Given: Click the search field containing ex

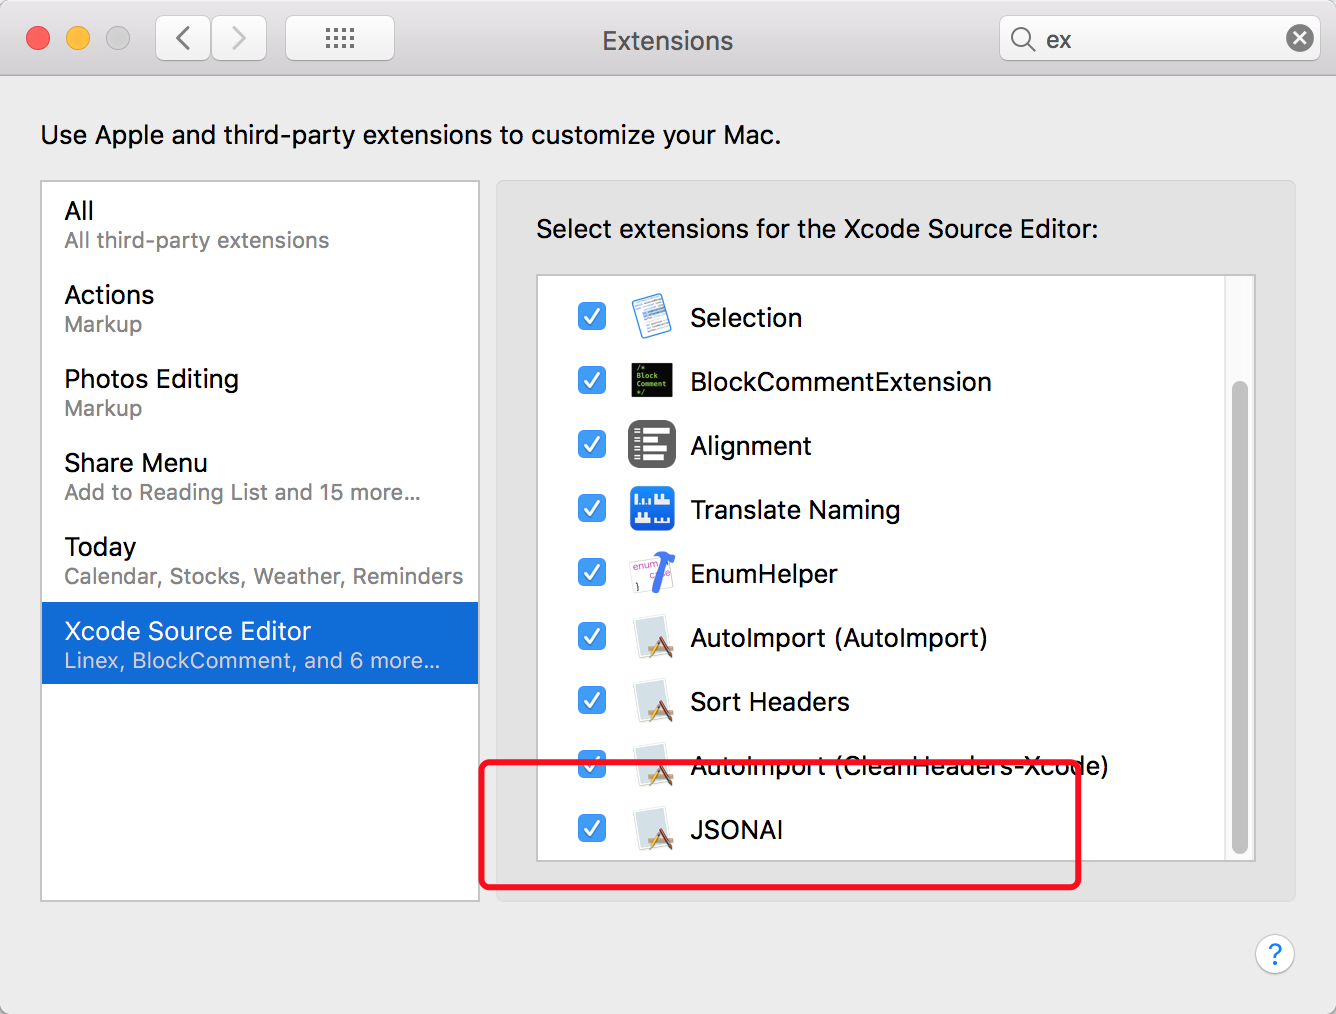Looking at the screenshot, I should (1160, 39).
